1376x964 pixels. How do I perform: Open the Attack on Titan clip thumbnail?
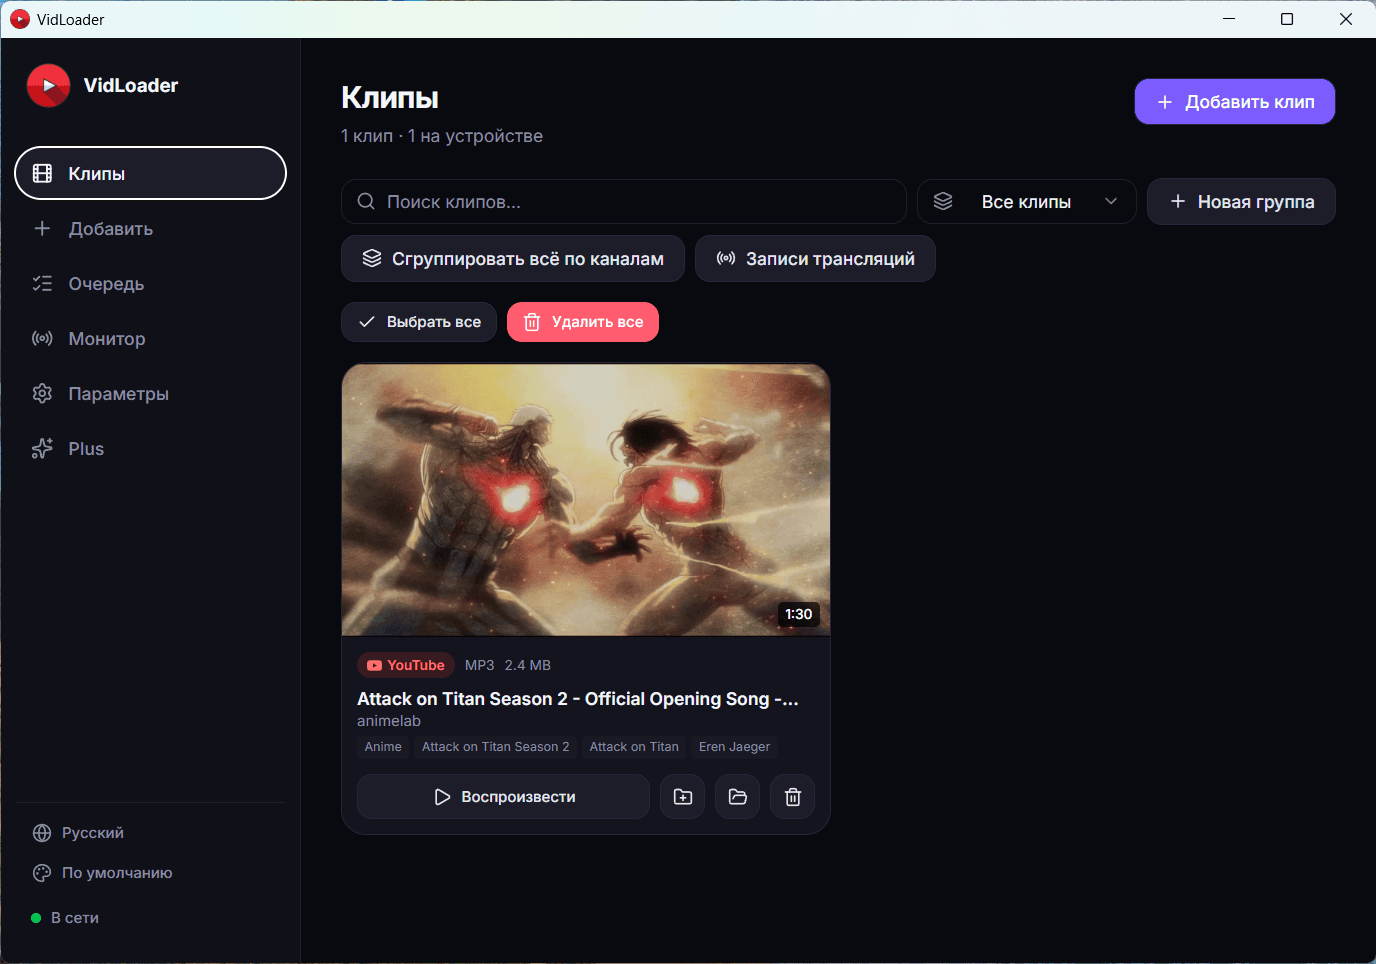tap(586, 500)
